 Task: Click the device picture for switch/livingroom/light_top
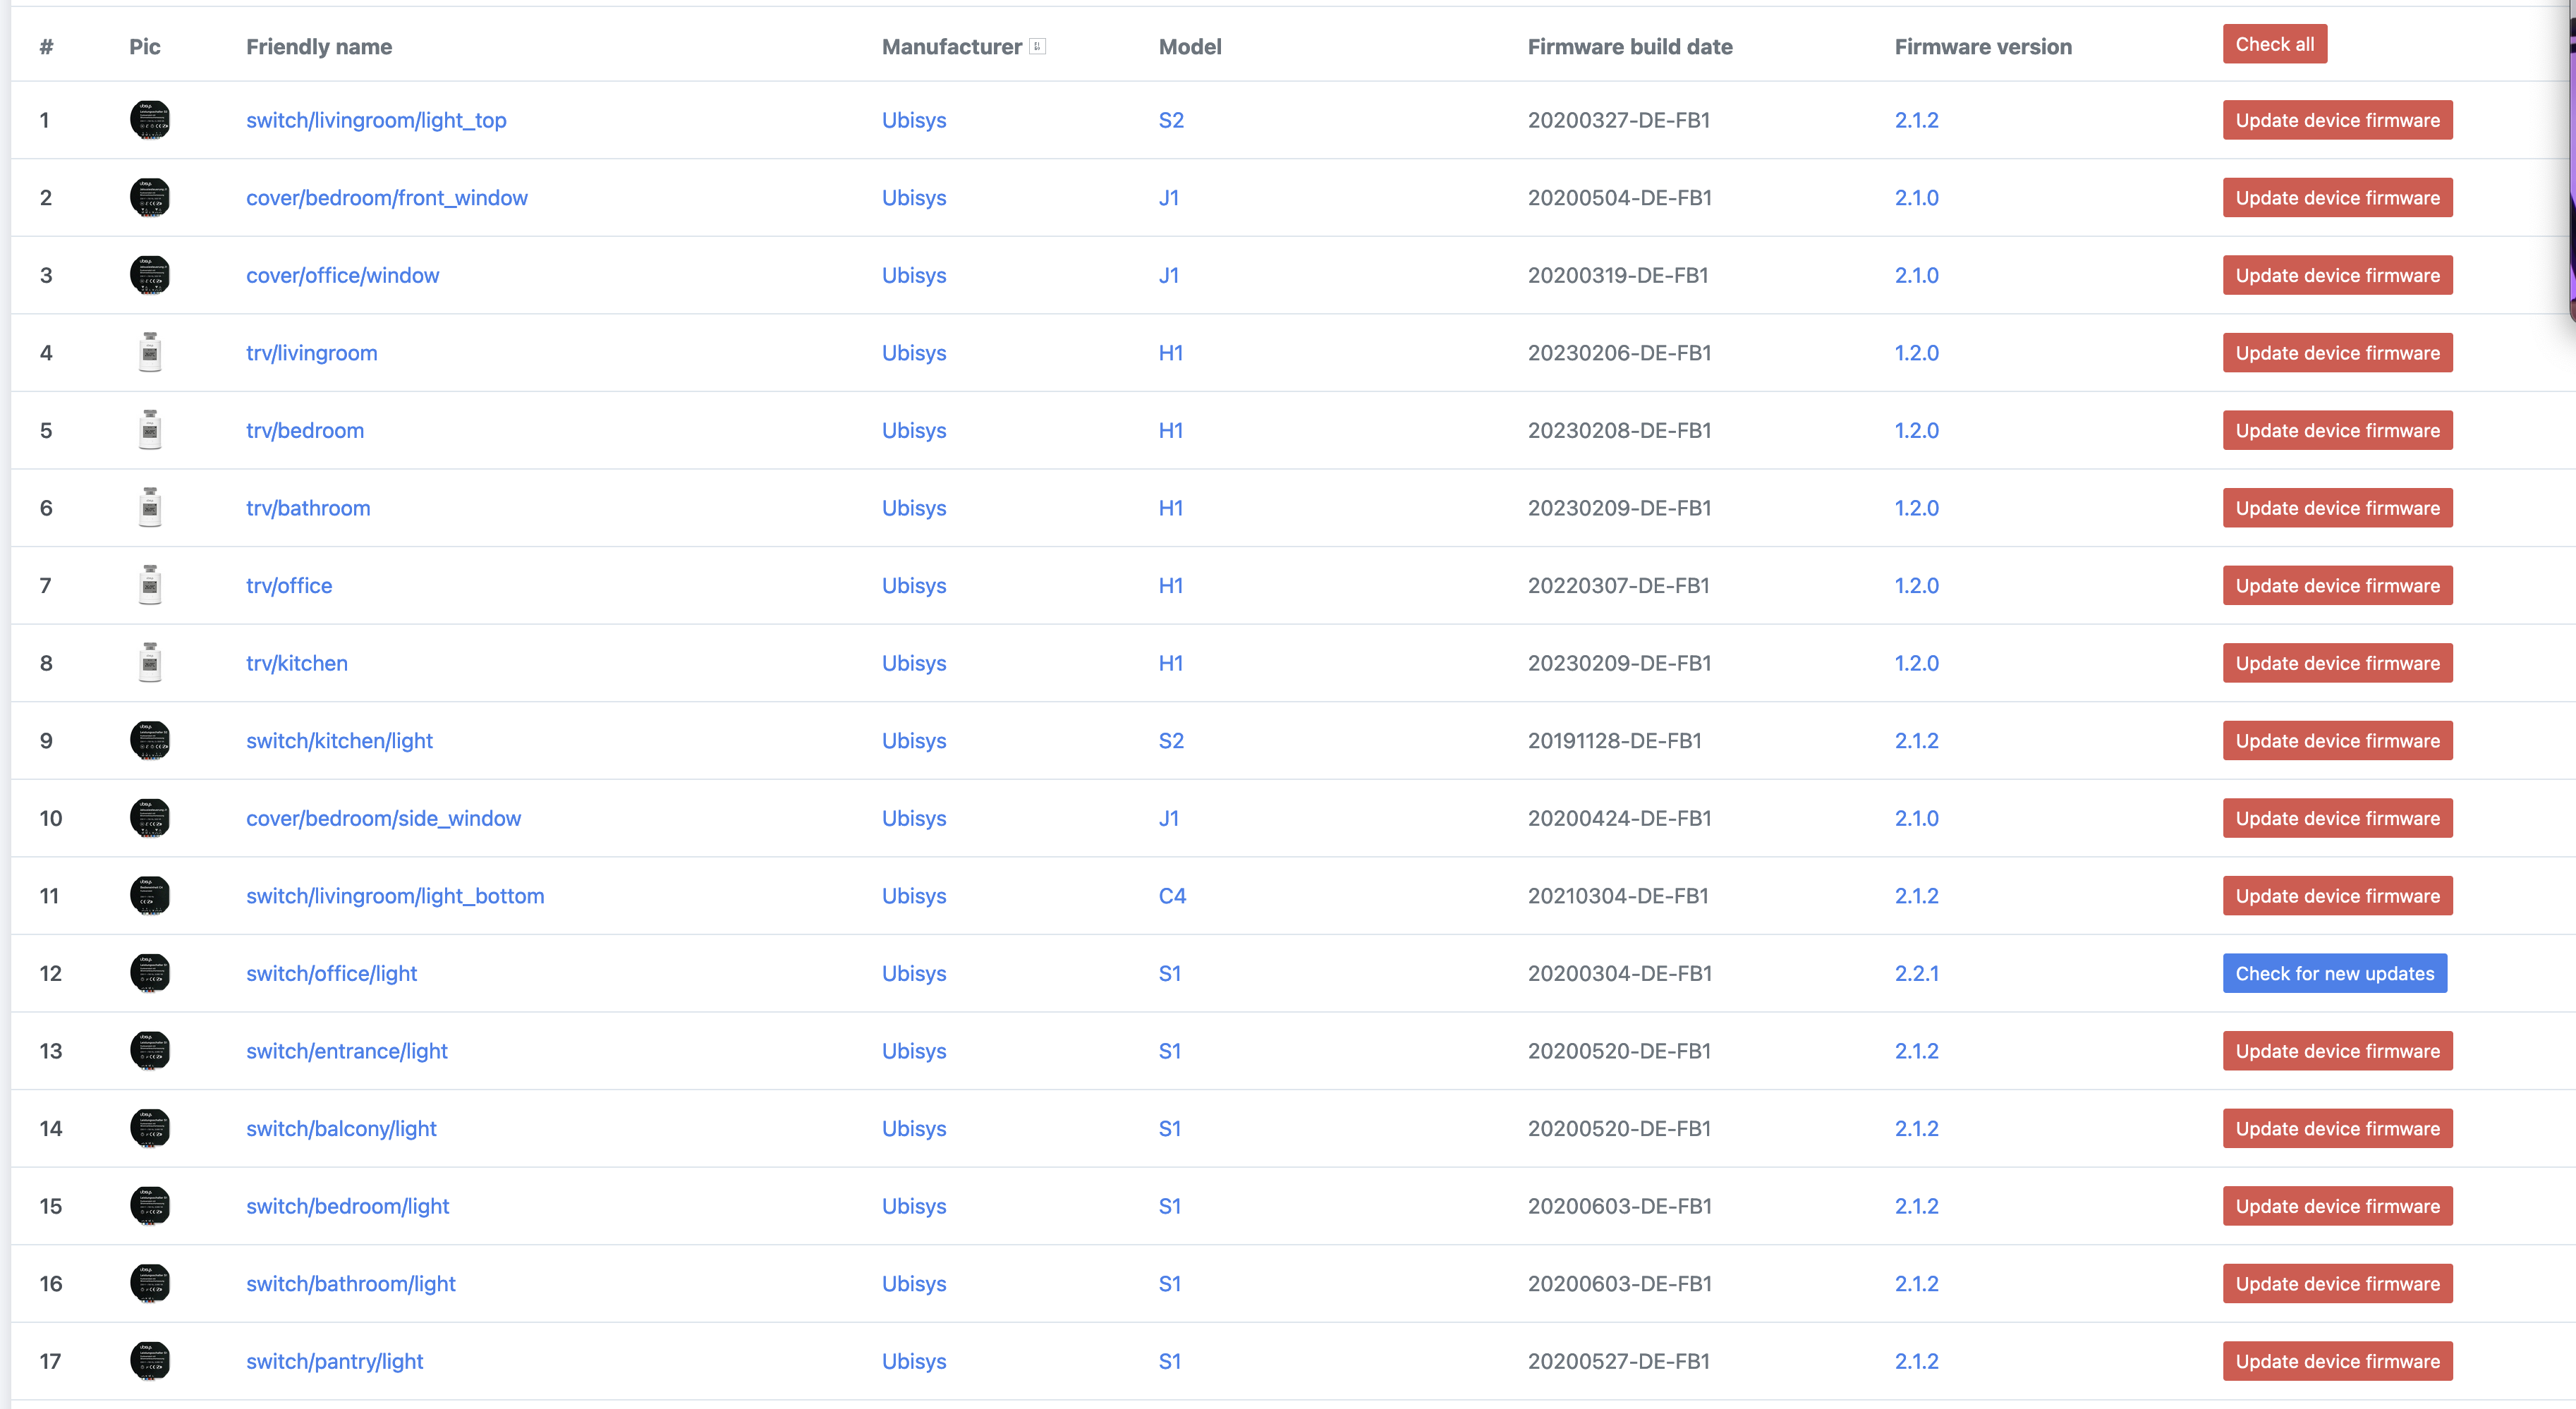(x=150, y=119)
